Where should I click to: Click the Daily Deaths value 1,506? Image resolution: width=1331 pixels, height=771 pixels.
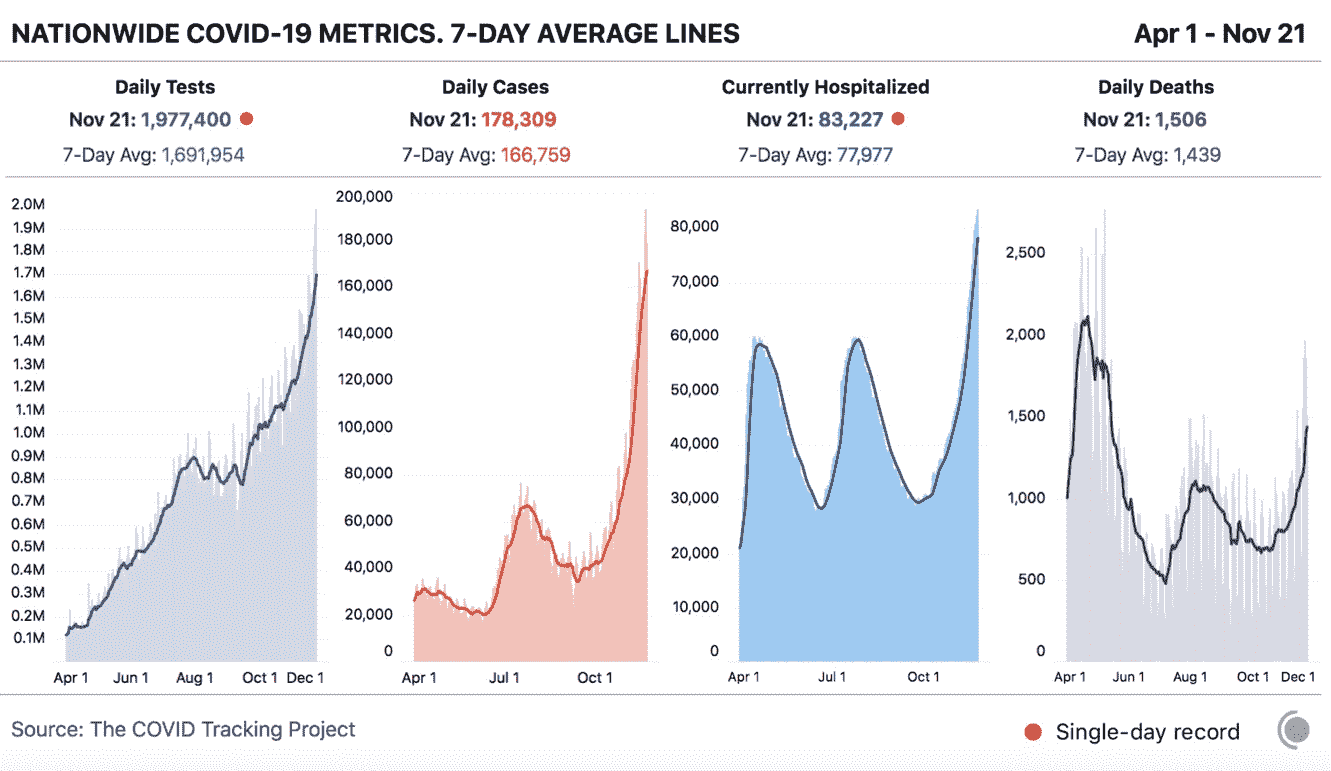click(1180, 120)
